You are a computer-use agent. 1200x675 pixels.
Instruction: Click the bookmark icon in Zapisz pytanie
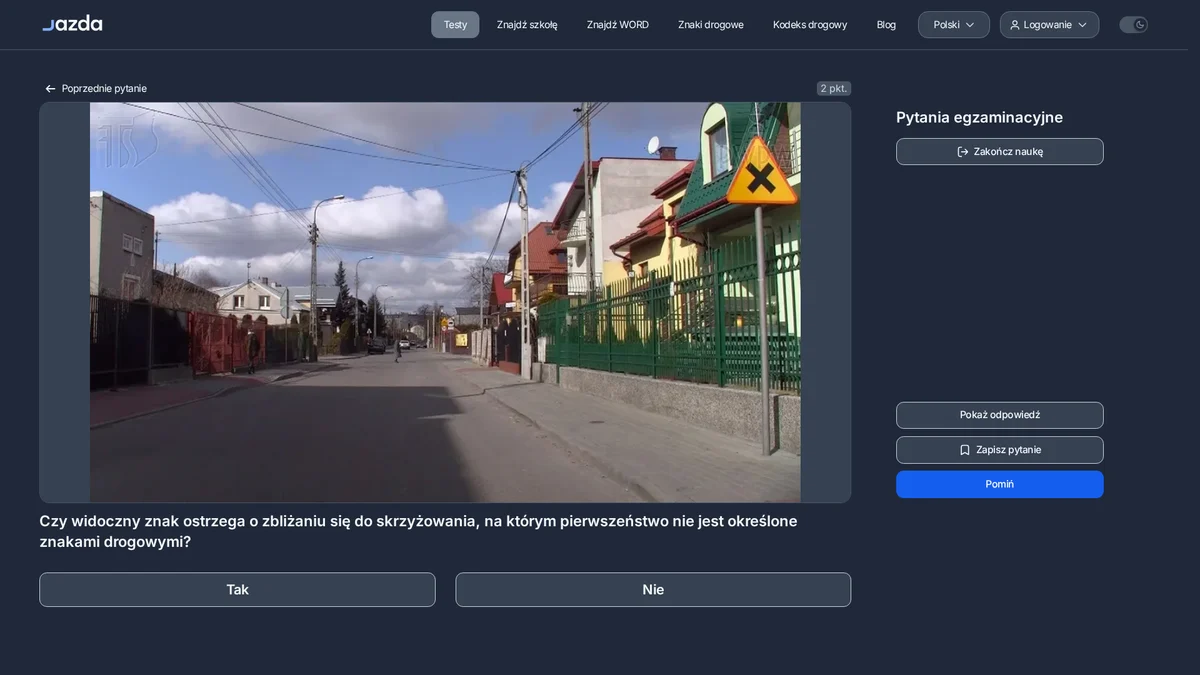[x=965, y=450]
